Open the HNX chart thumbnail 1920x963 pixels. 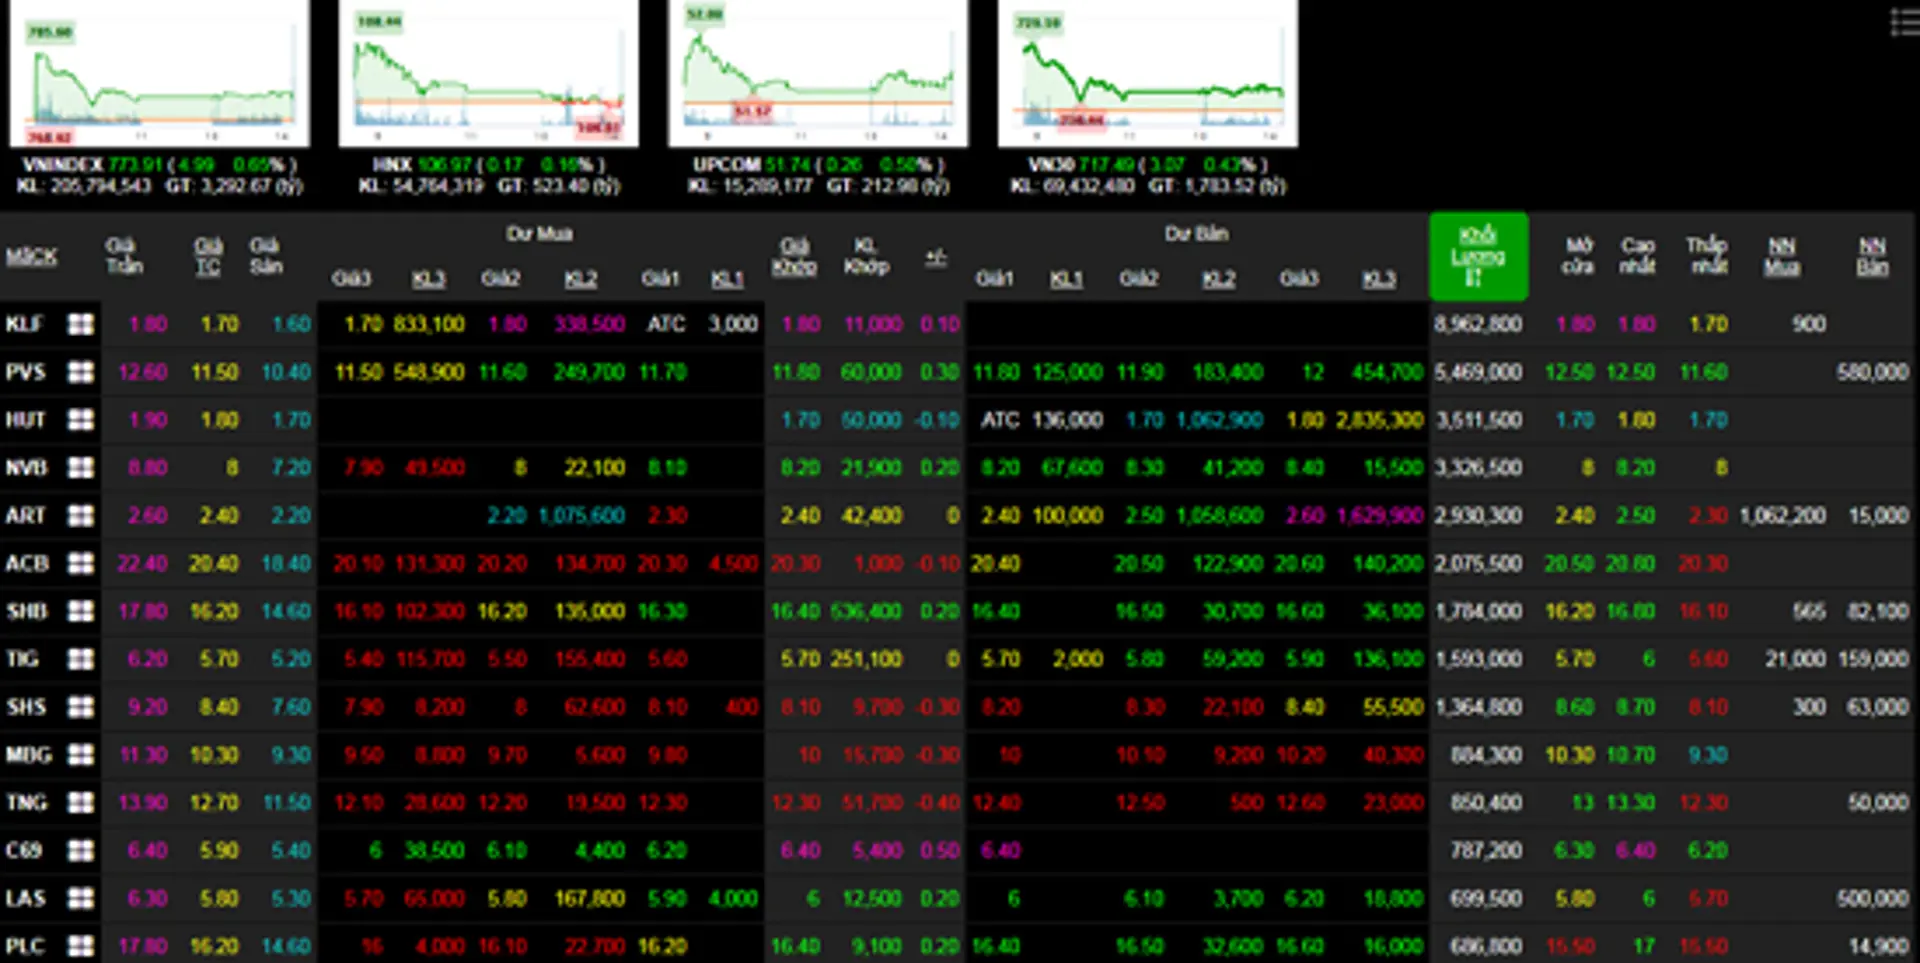pos(489,73)
